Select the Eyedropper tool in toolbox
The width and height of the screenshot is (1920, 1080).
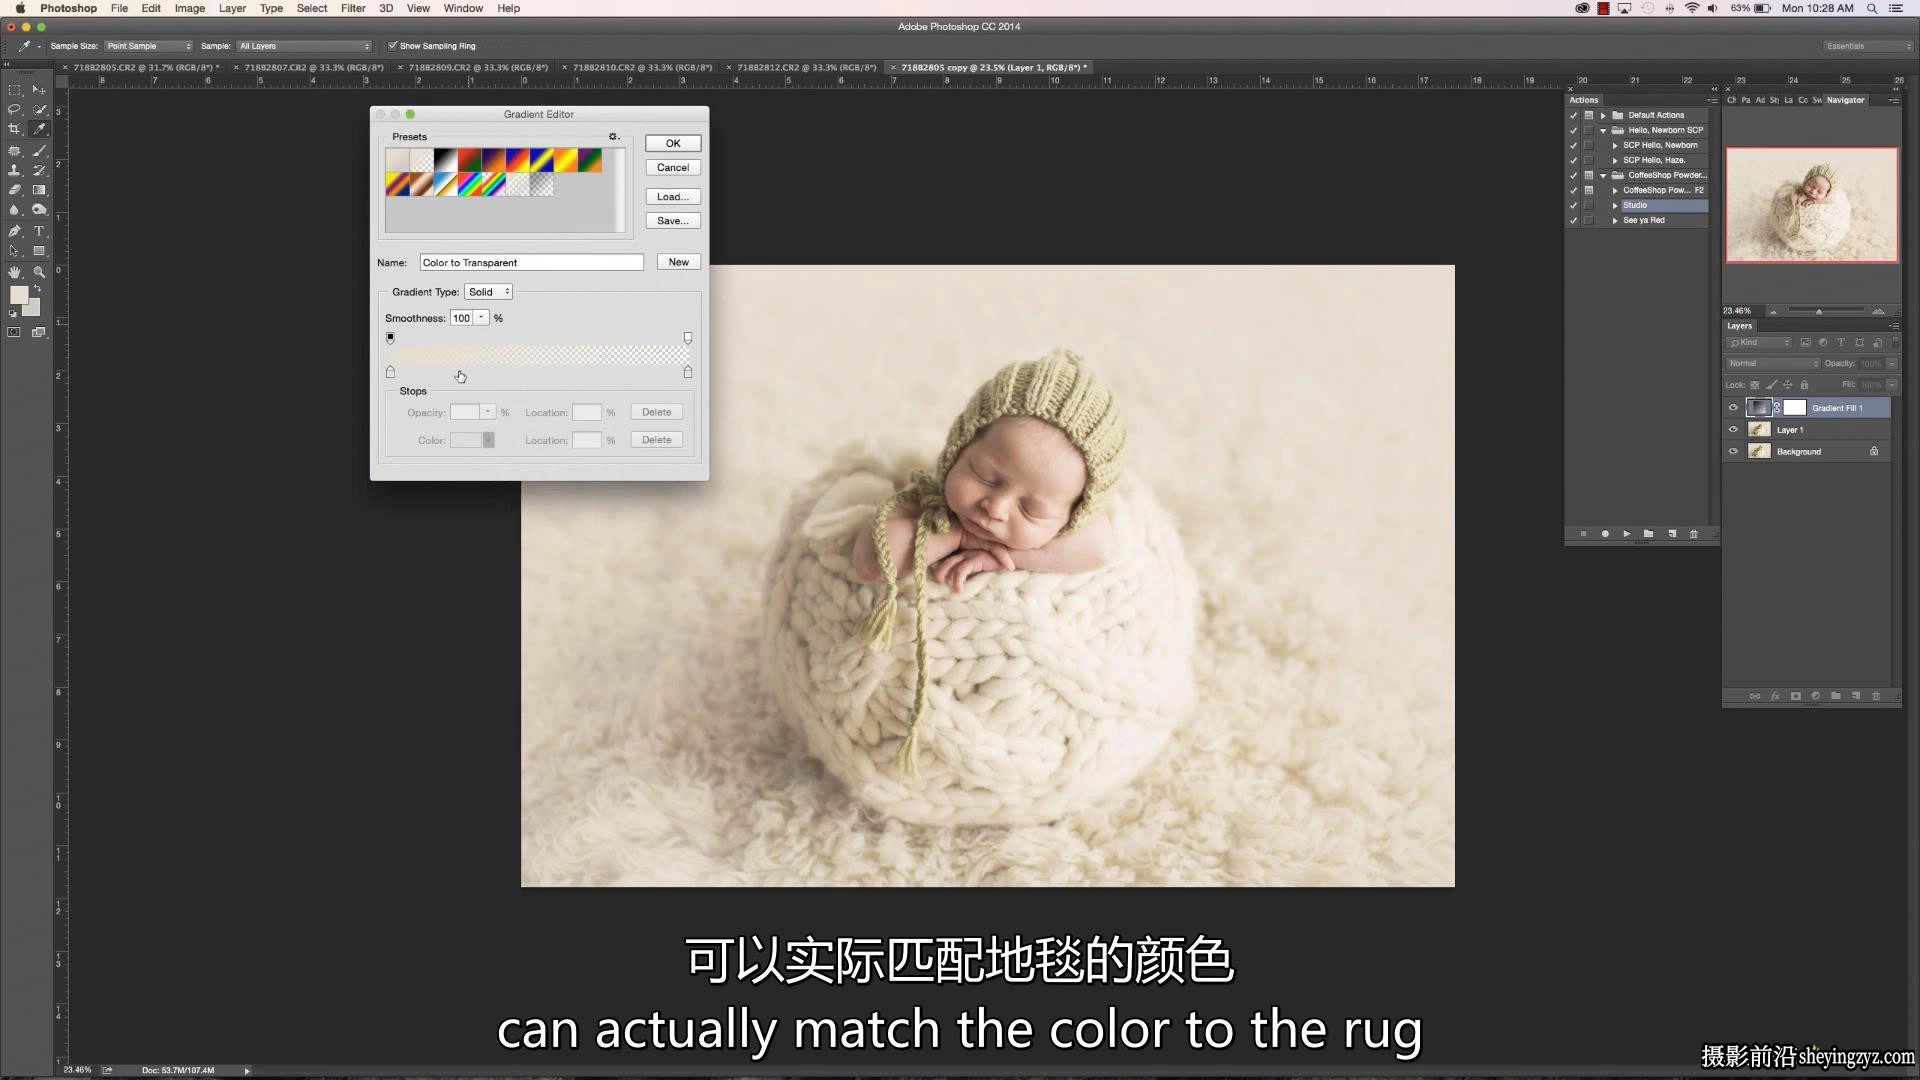[x=39, y=129]
